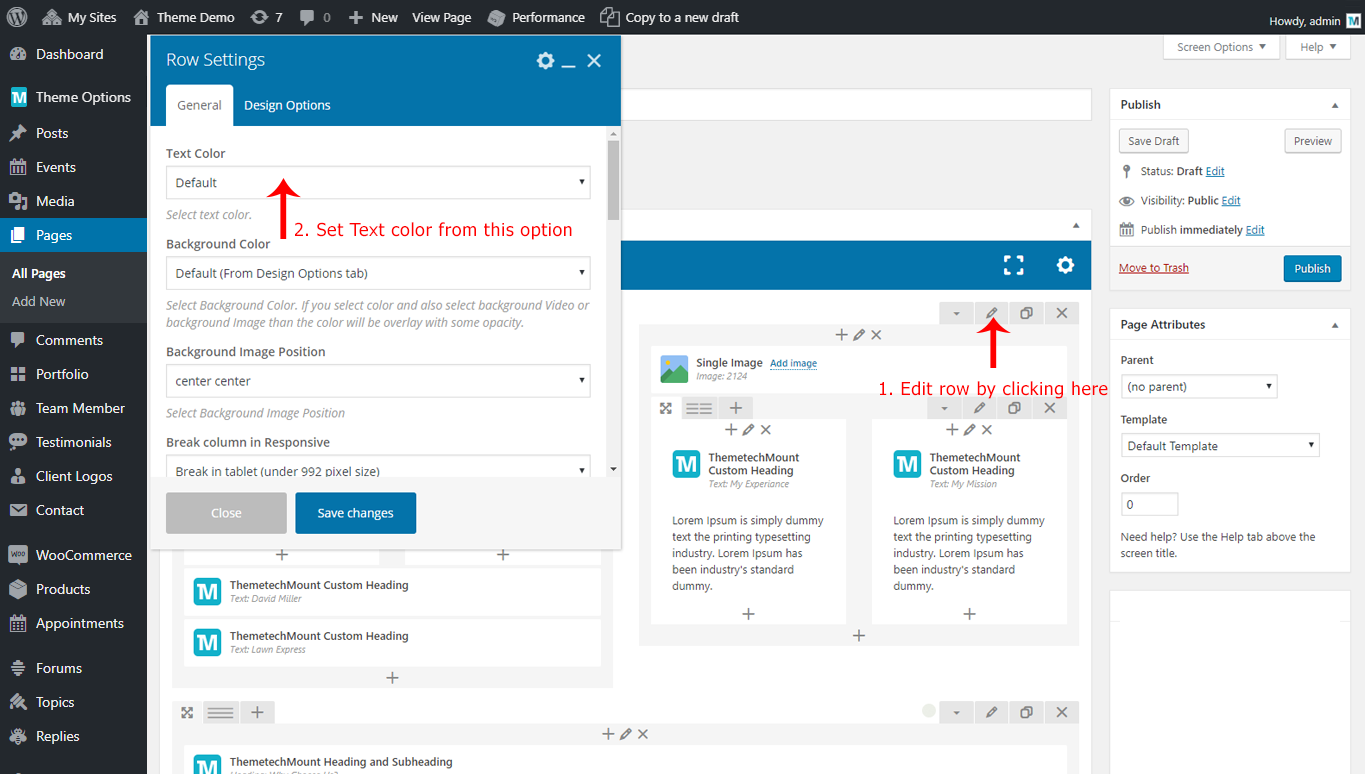
Task: Expand the Background Color dropdown
Action: coord(378,273)
